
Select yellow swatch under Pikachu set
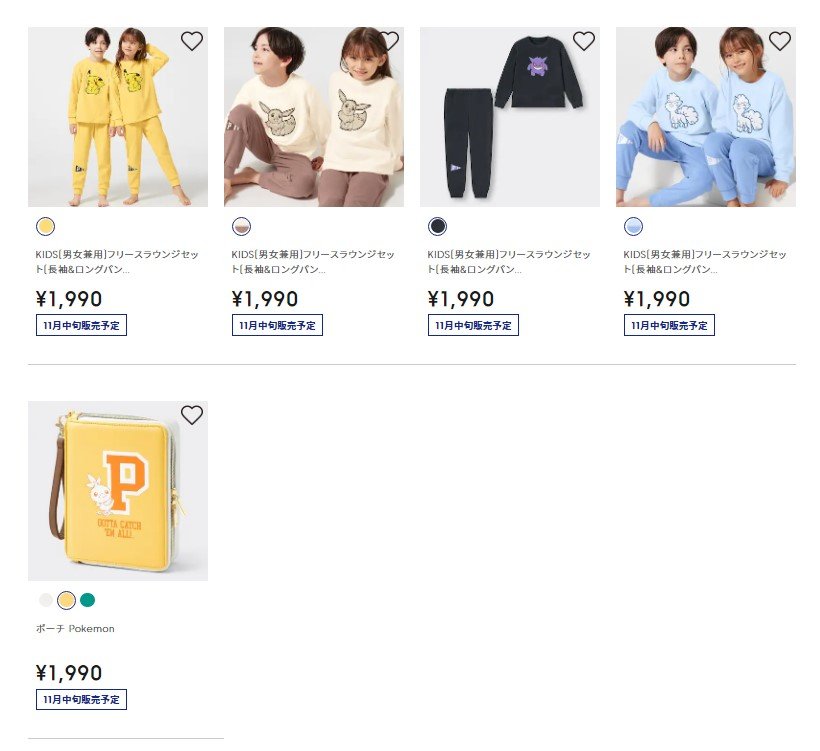click(x=45, y=226)
